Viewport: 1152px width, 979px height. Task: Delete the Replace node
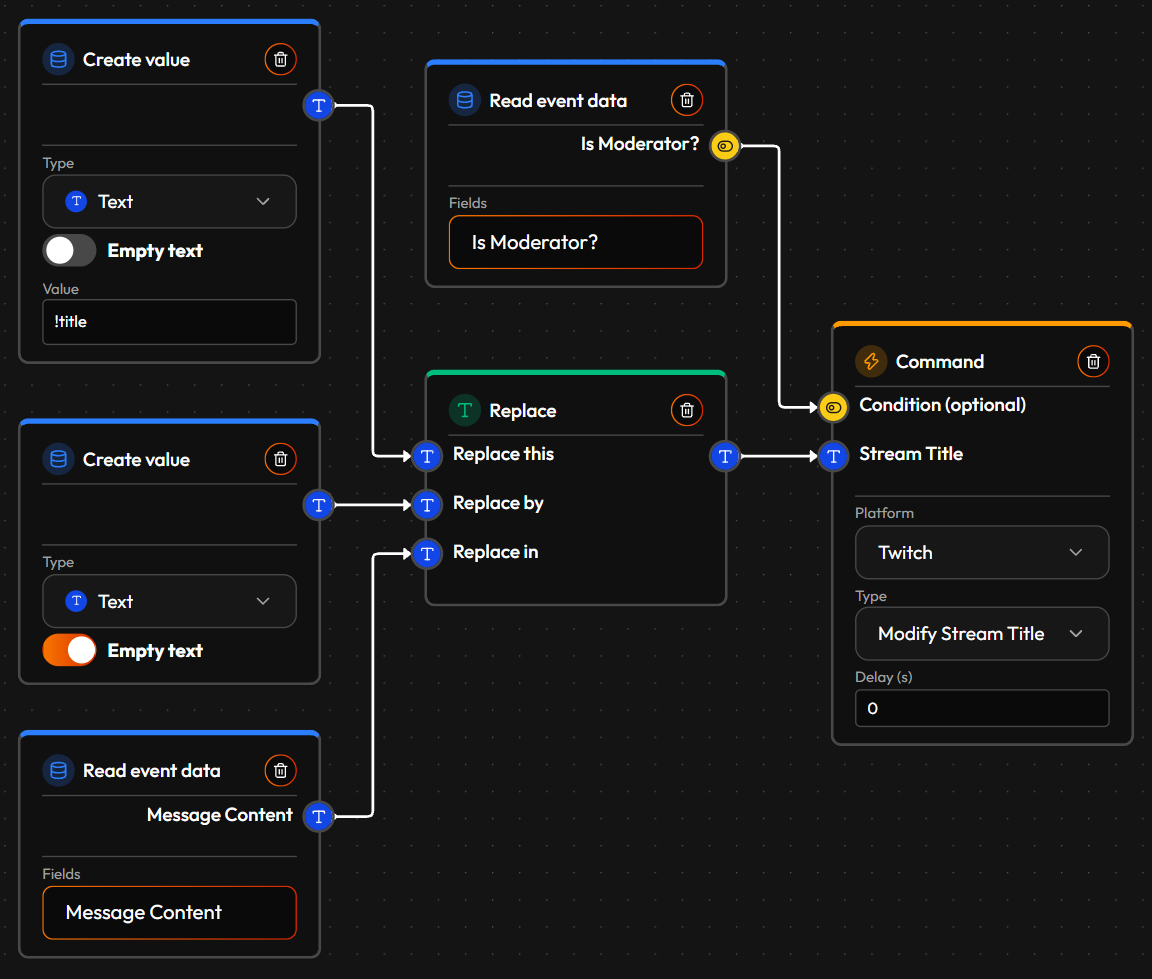click(687, 410)
